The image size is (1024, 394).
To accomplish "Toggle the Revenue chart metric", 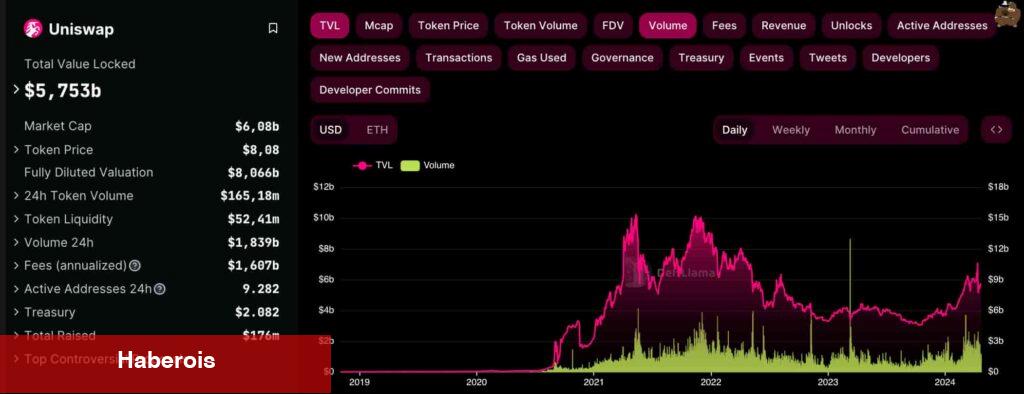I will (784, 25).
